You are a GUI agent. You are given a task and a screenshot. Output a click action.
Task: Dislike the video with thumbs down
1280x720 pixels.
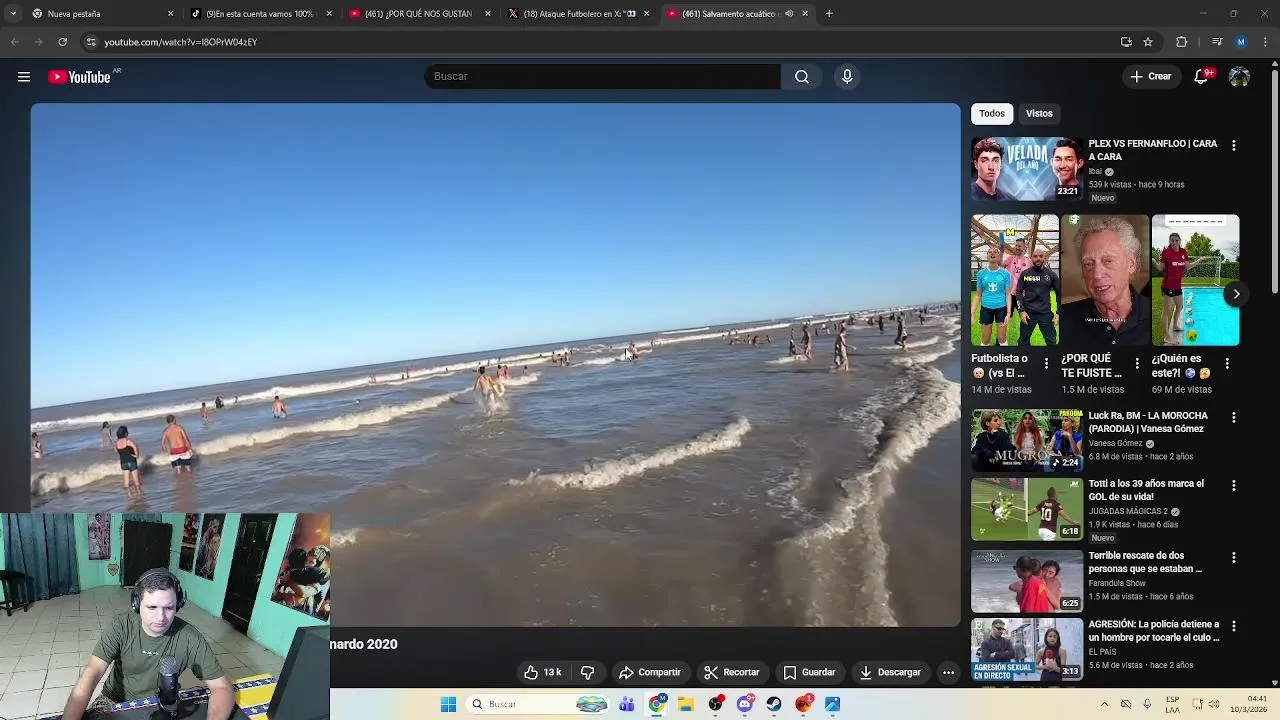tap(588, 673)
